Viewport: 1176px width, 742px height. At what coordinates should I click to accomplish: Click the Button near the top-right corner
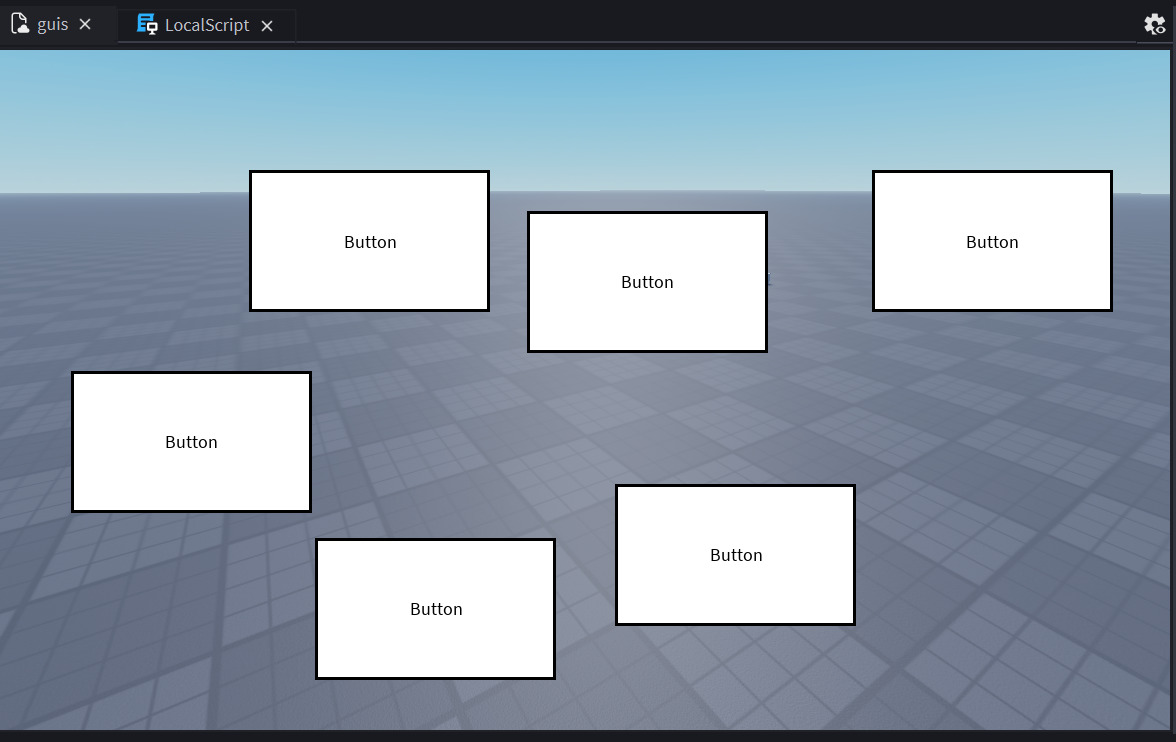point(992,241)
